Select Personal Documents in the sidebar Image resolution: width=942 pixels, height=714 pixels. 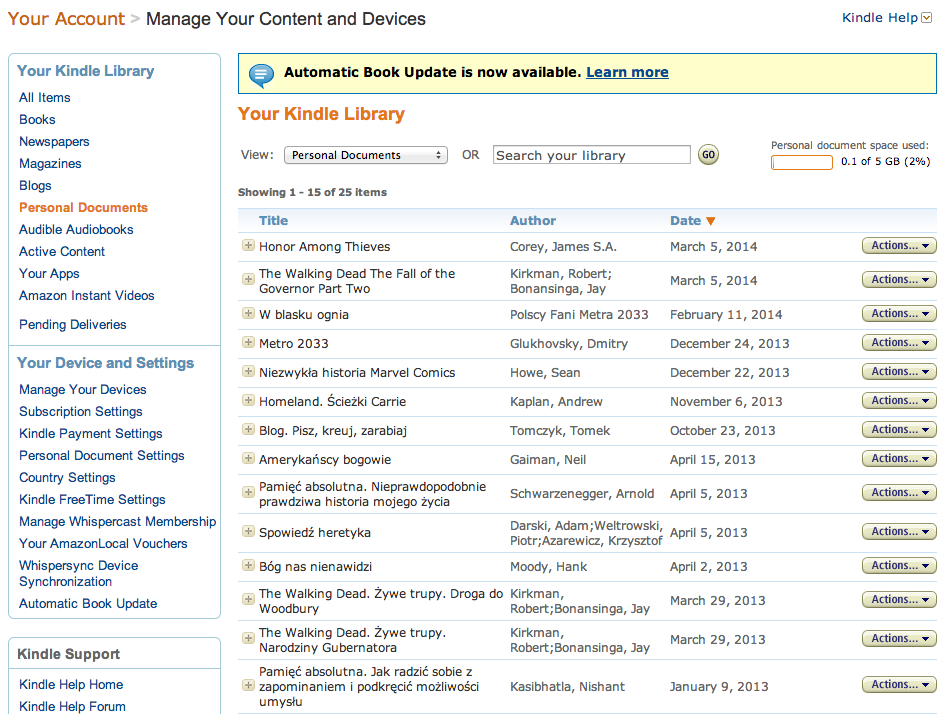(x=84, y=207)
